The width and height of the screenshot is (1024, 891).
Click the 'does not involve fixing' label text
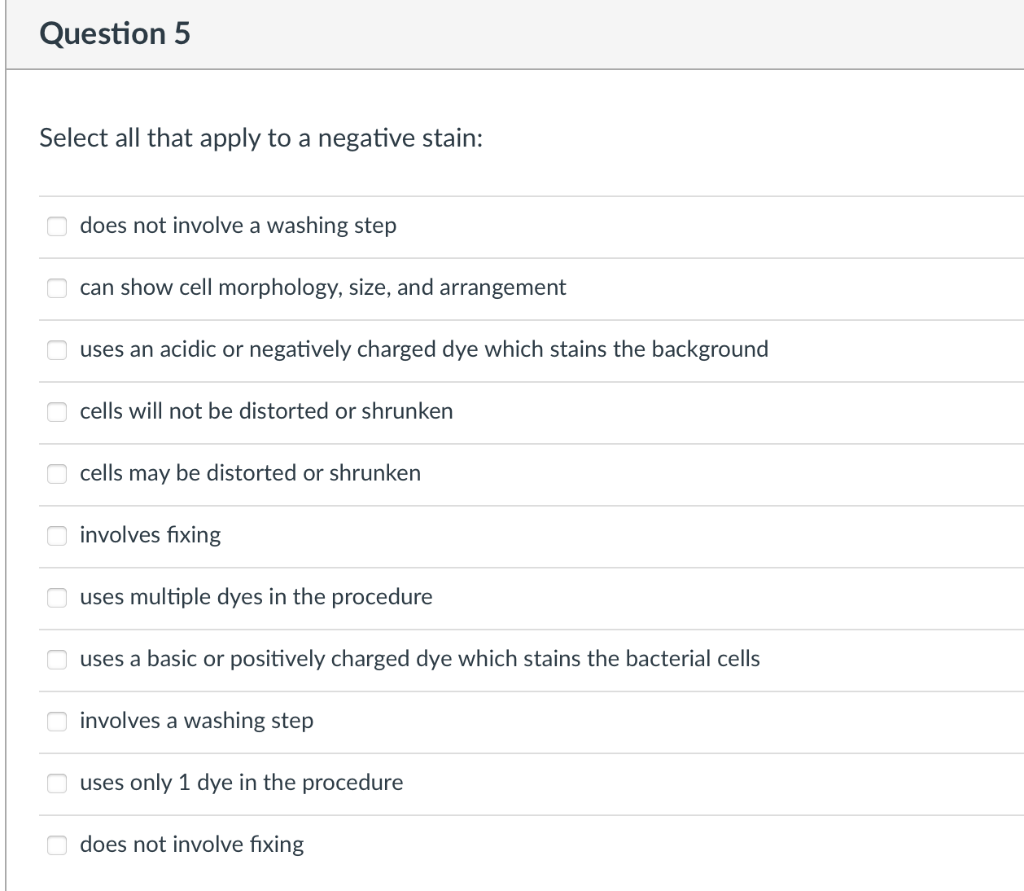(192, 845)
